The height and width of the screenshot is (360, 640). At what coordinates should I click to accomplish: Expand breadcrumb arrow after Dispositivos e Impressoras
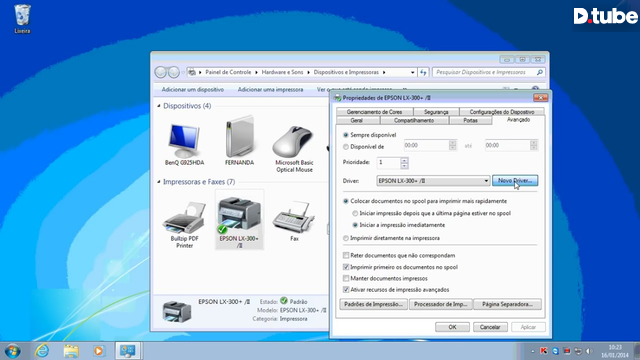(384, 72)
